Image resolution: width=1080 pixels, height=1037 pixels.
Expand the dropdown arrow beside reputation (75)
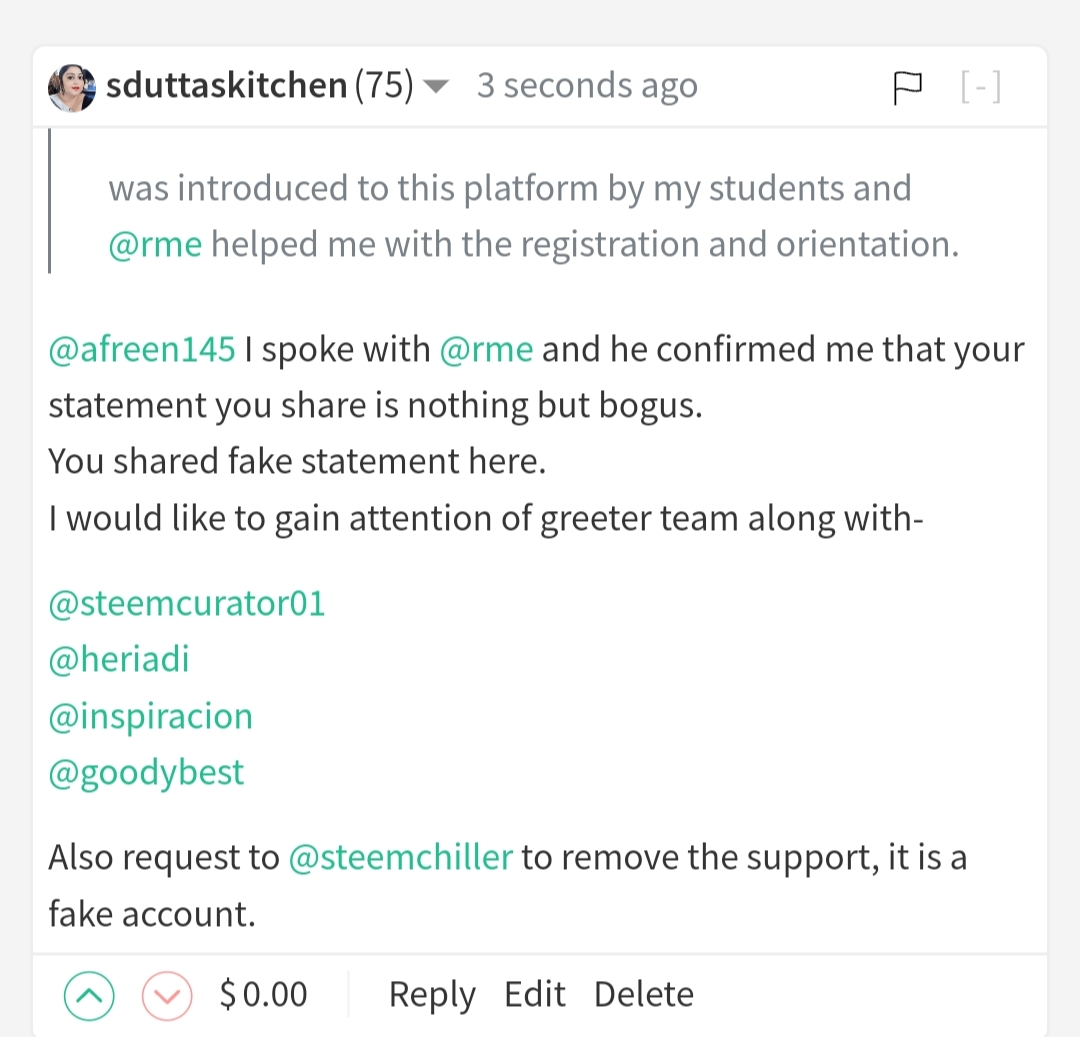[436, 88]
